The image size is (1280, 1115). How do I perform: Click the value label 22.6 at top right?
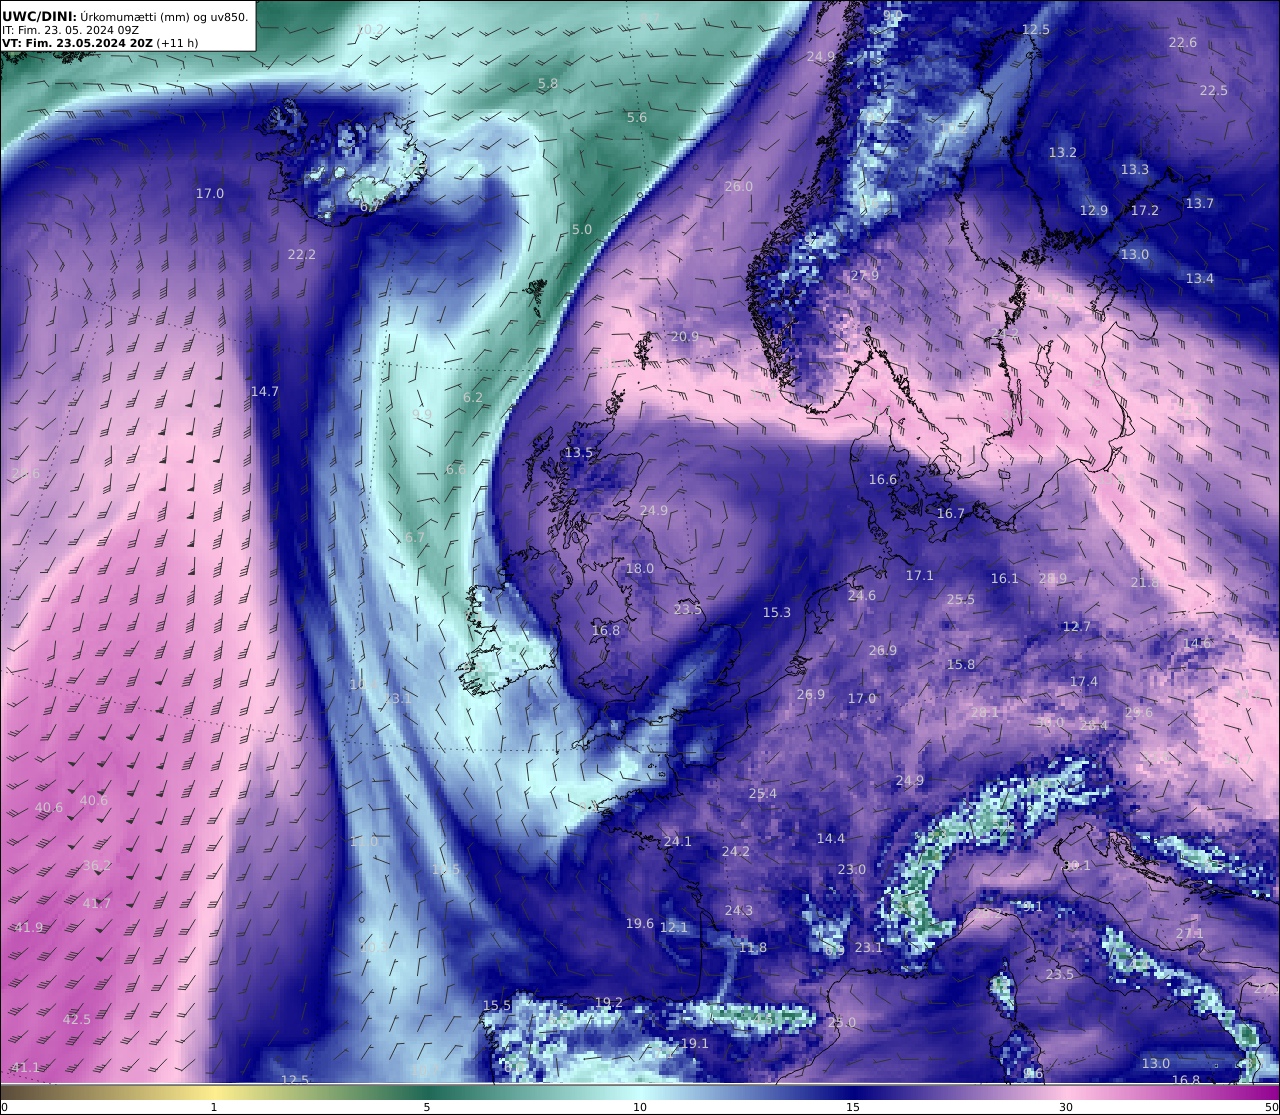pos(1182,43)
